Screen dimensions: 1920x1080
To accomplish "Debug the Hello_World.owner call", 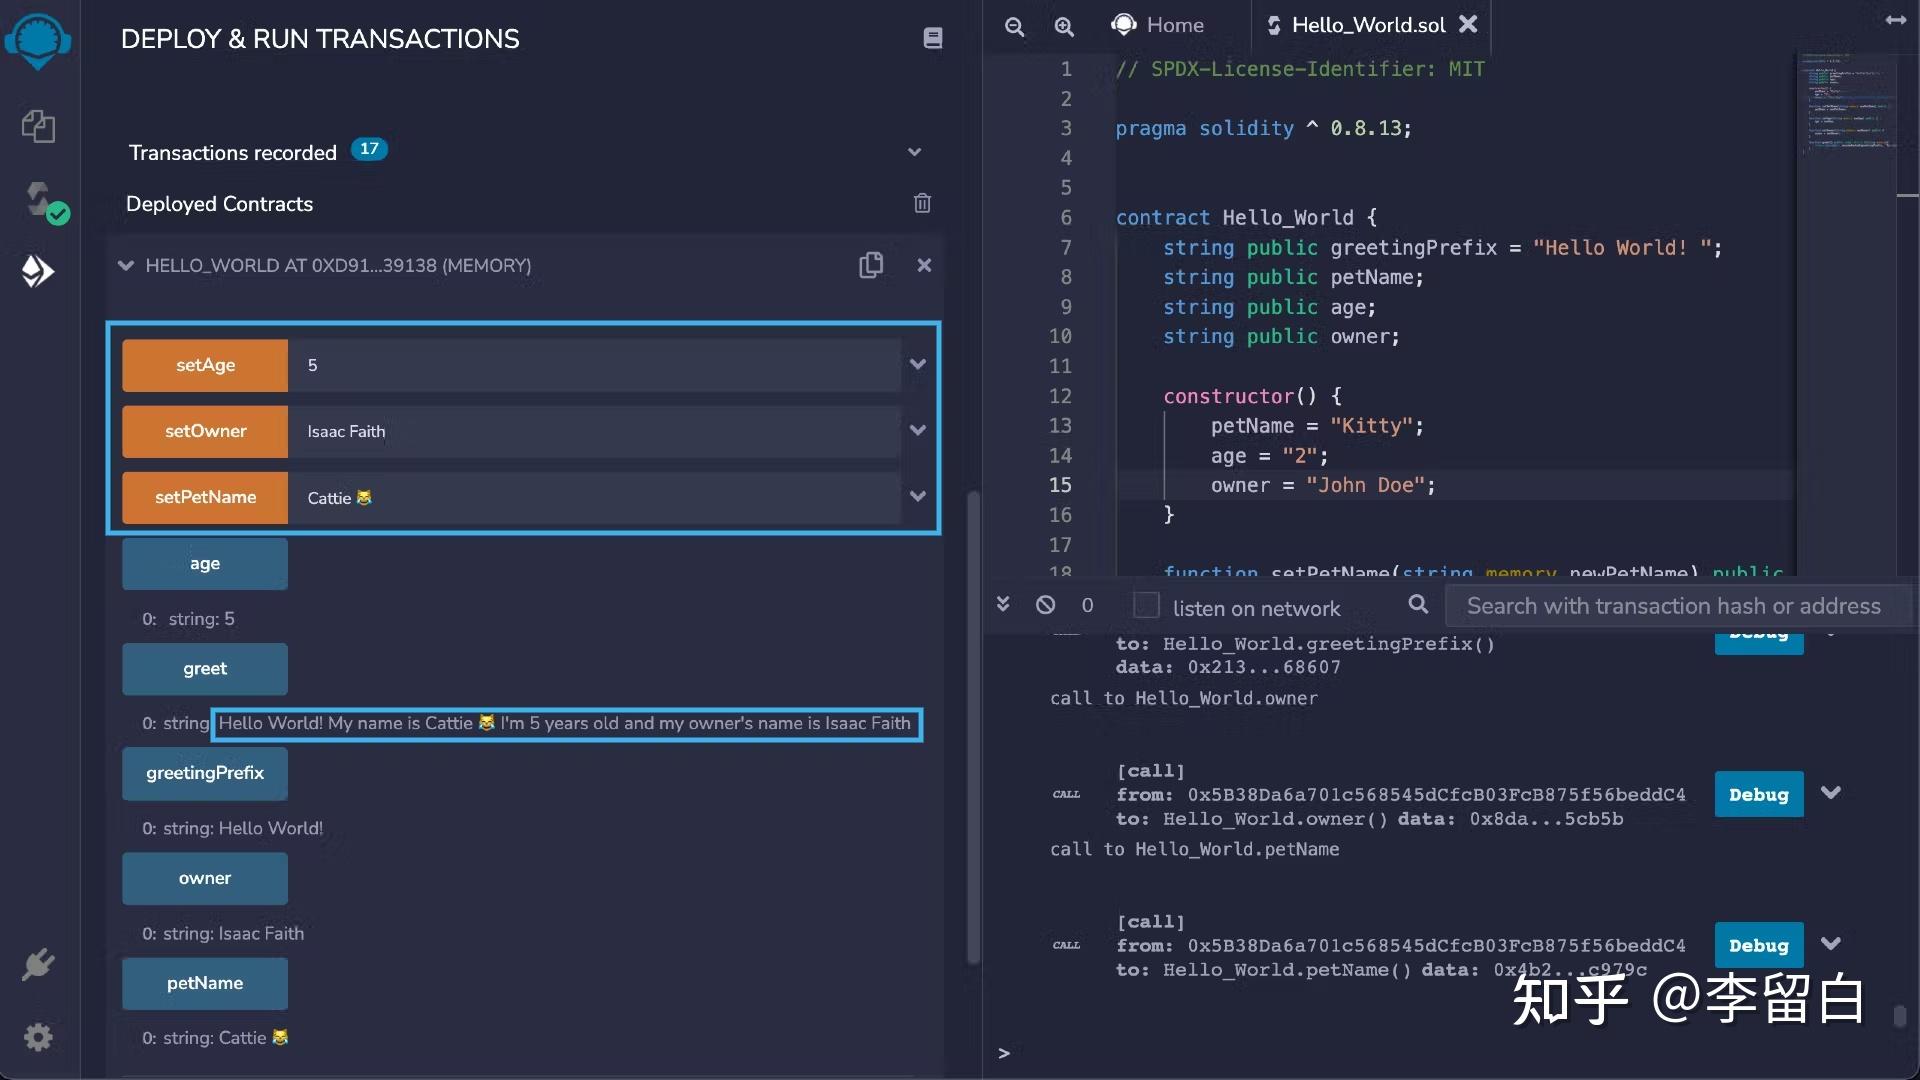I will pyautogui.click(x=1758, y=795).
